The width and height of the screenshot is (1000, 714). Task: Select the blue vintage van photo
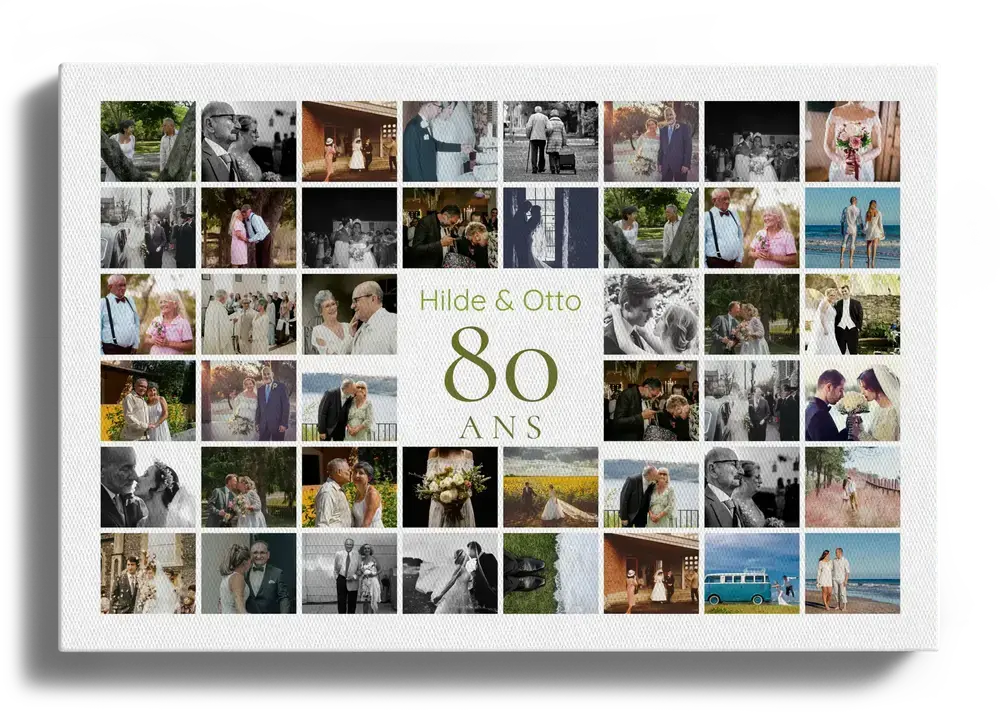752,574
